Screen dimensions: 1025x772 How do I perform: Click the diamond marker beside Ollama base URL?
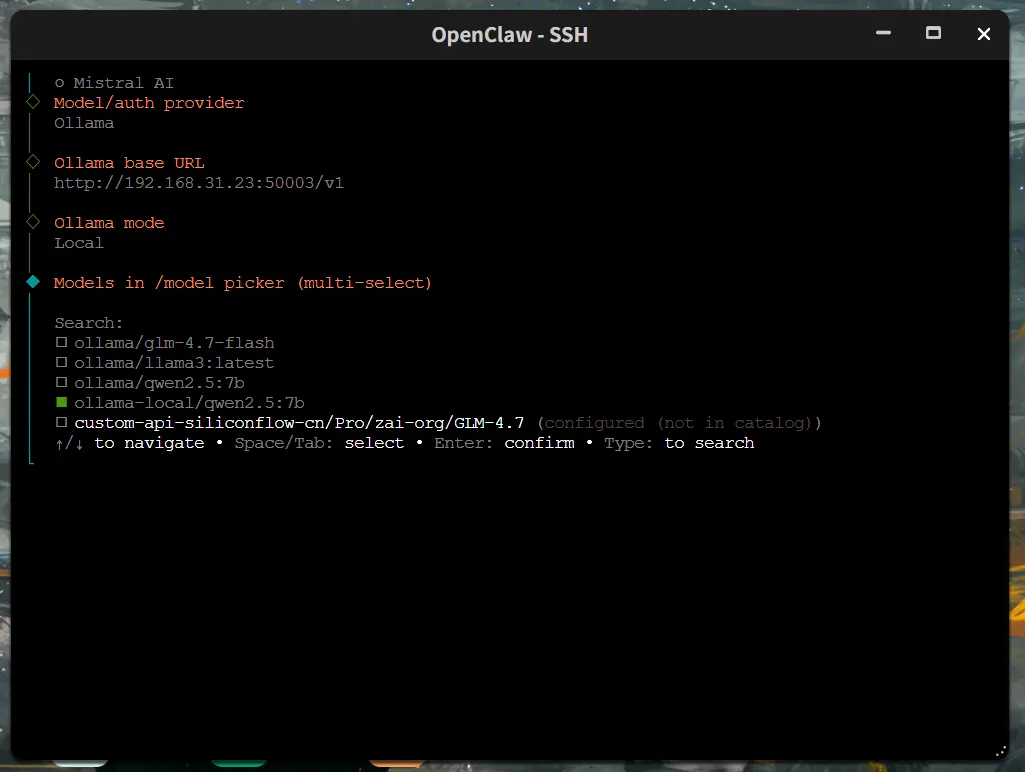pos(33,162)
